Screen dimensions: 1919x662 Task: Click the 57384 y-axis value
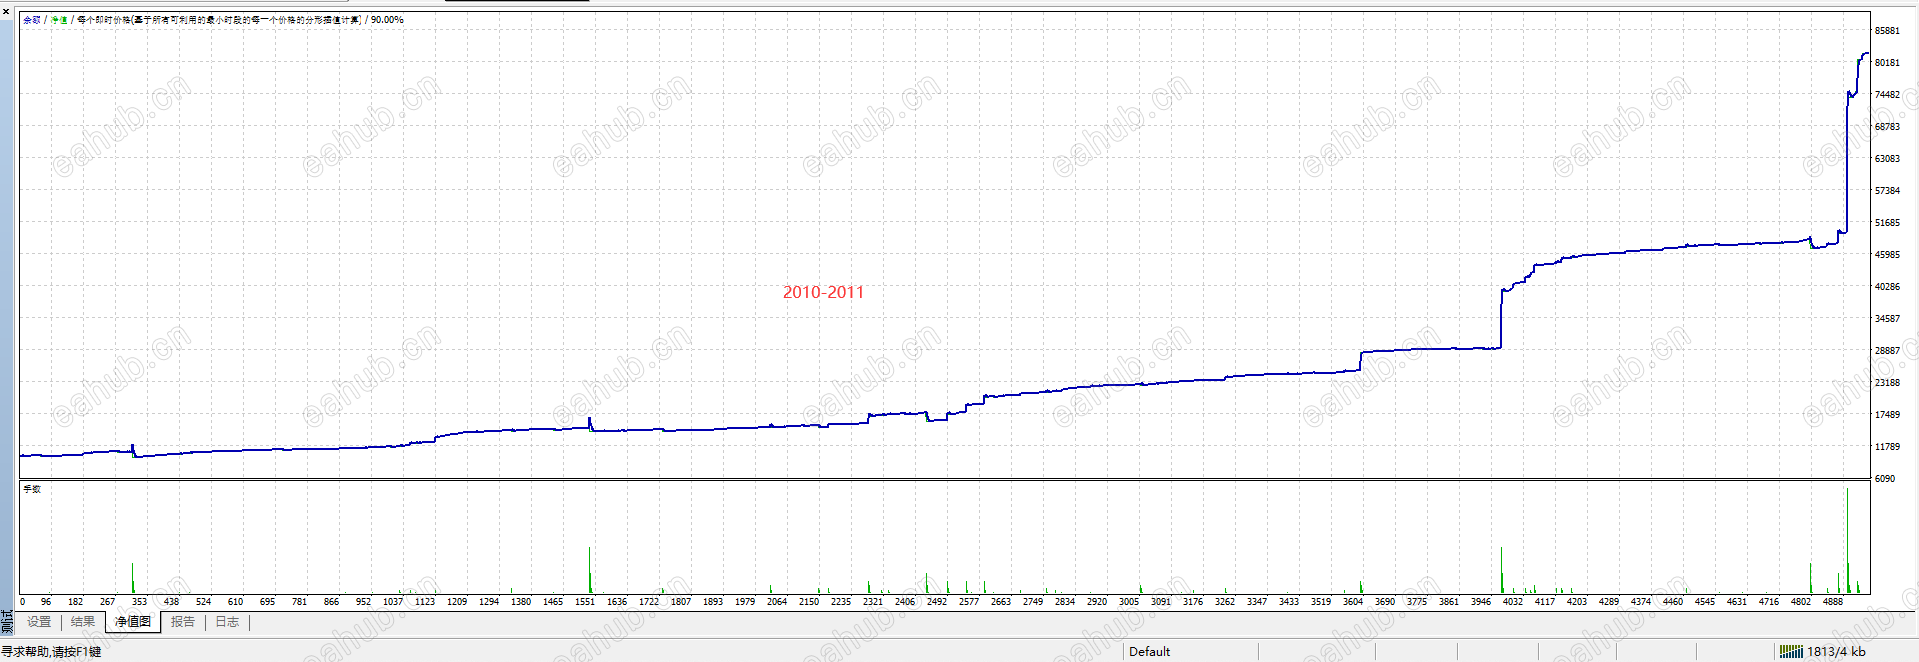1887,191
